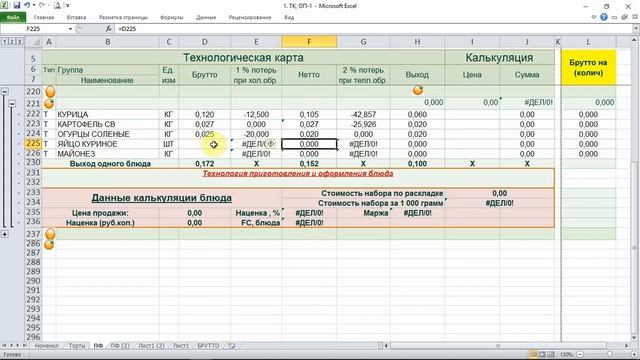640x360 pixels.
Task: Select brutto cell 0,120 for КУРИЦА
Action: click(x=204, y=114)
